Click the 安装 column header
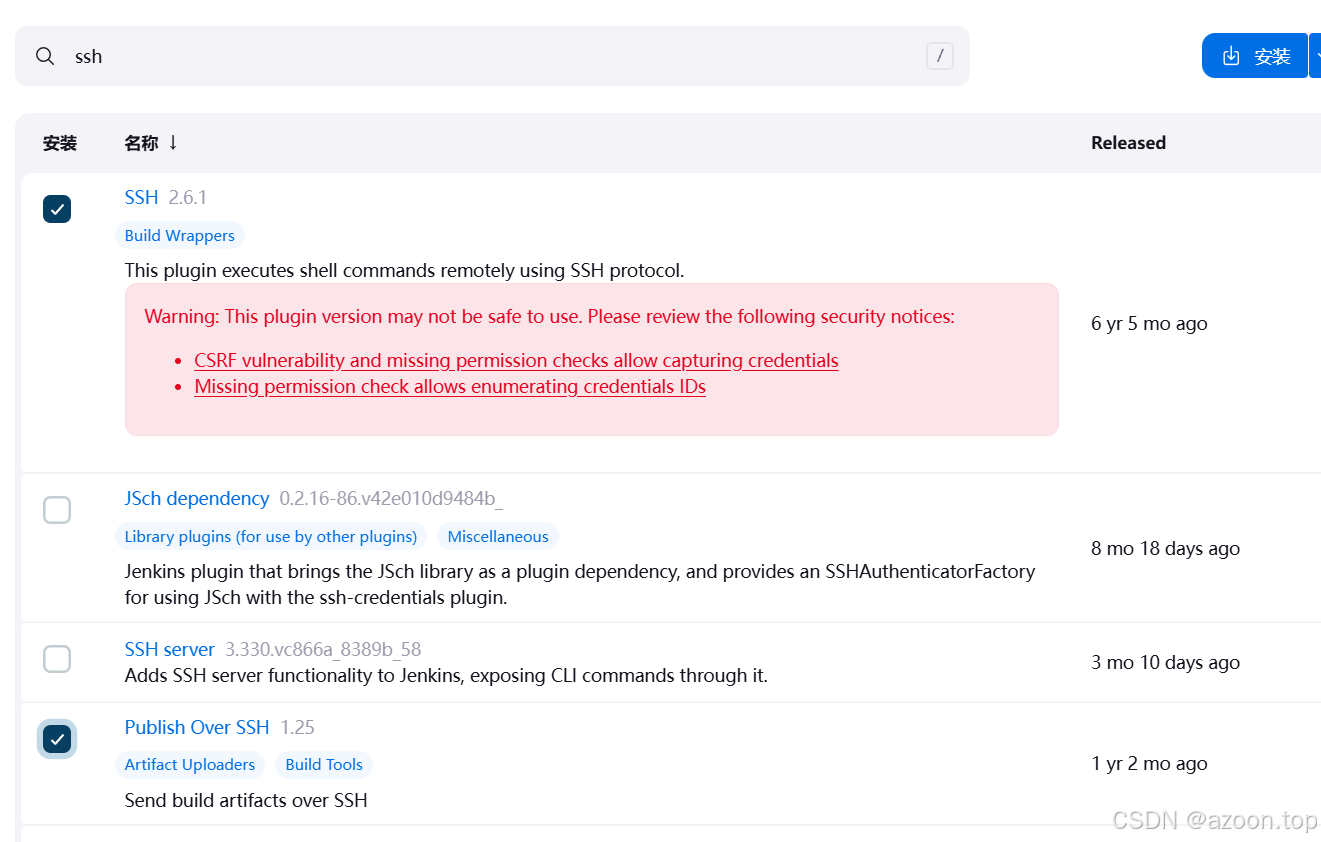This screenshot has height=842, width=1321. coord(60,143)
